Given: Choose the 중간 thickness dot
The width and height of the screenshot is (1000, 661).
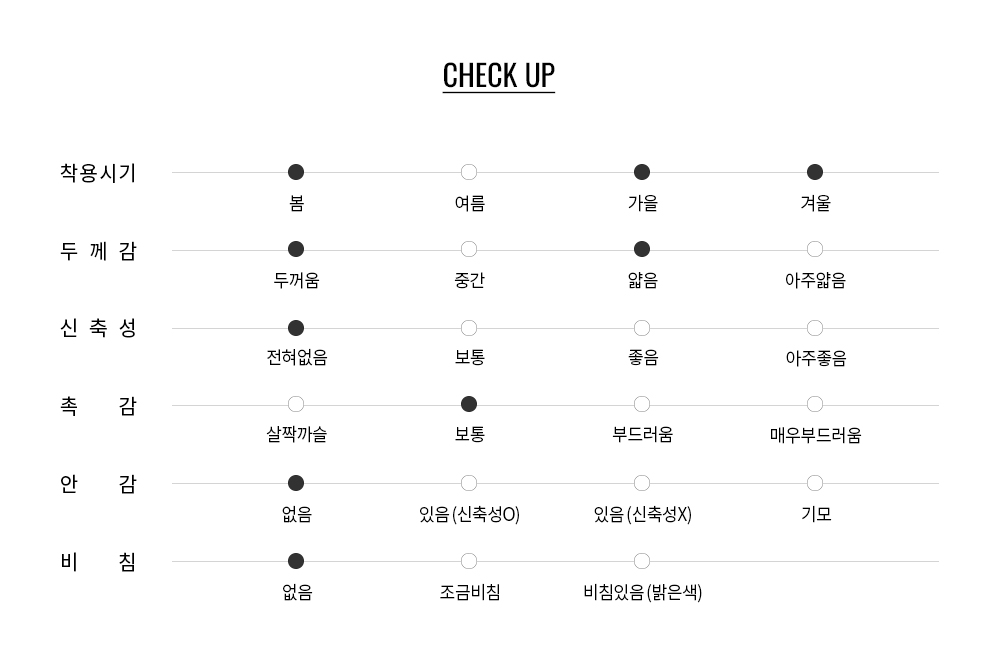Looking at the screenshot, I should (x=469, y=249).
